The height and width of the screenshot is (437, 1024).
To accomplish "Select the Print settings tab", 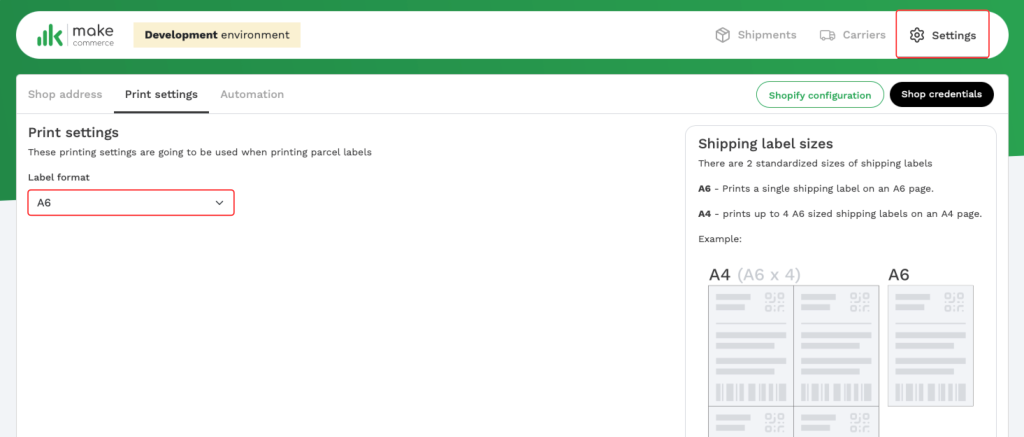I will point(161,95).
